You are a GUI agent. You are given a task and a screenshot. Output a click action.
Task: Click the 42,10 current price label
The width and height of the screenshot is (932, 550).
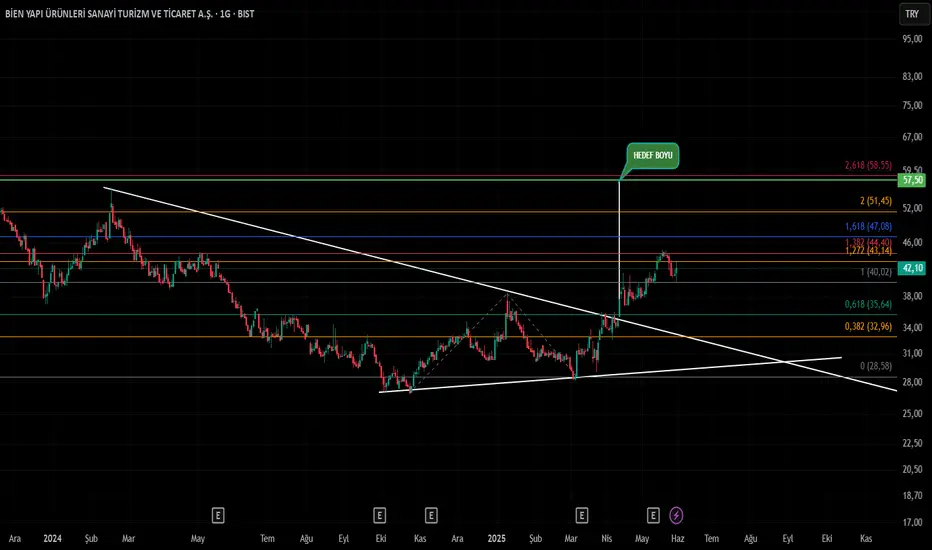click(x=912, y=268)
